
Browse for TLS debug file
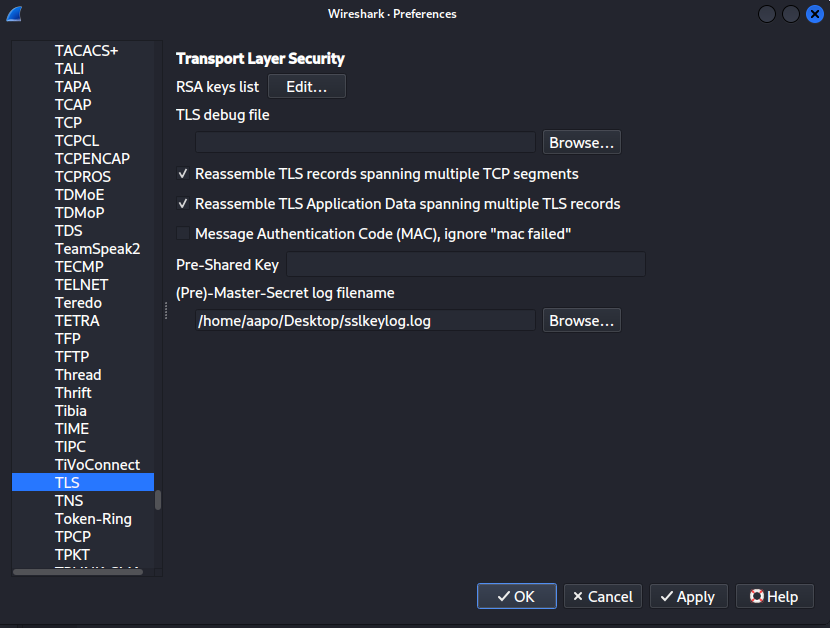(581, 143)
